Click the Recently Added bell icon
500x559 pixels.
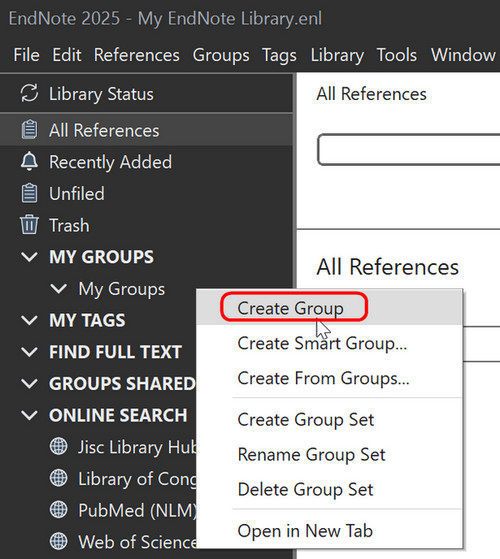[29, 161]
